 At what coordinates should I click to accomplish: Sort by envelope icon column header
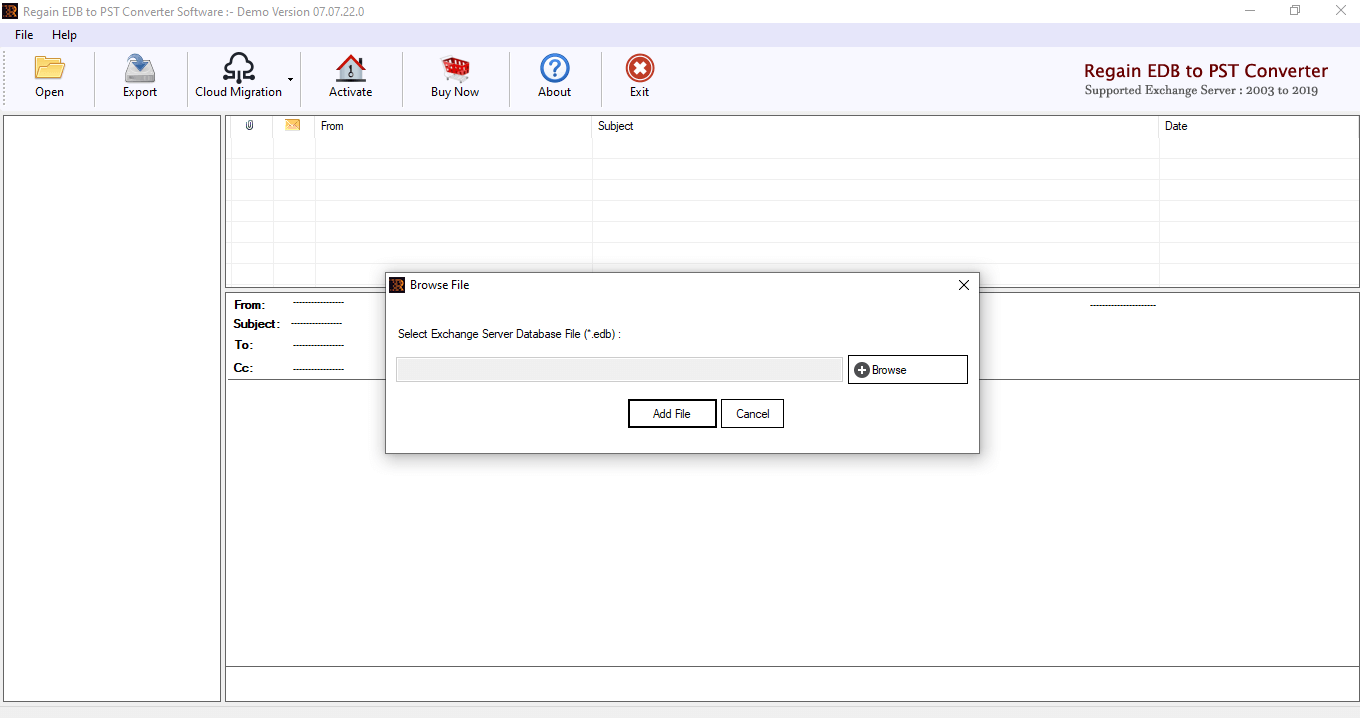[293, 126]
